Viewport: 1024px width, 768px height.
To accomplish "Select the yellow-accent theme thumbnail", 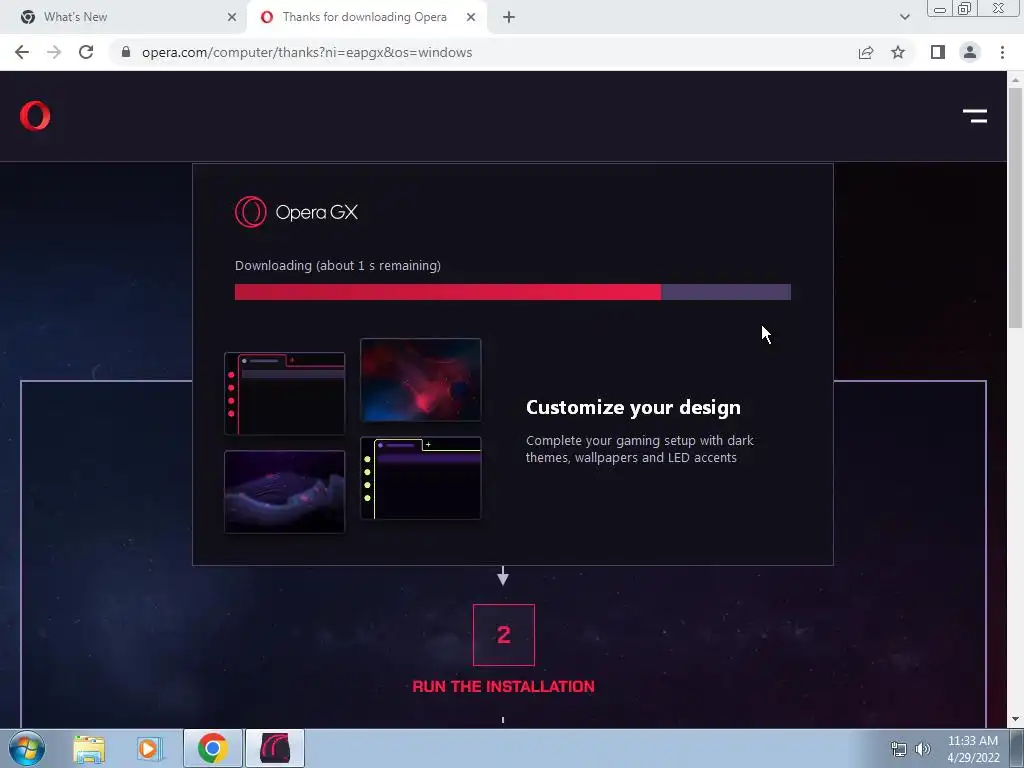I will pos(421,478).
